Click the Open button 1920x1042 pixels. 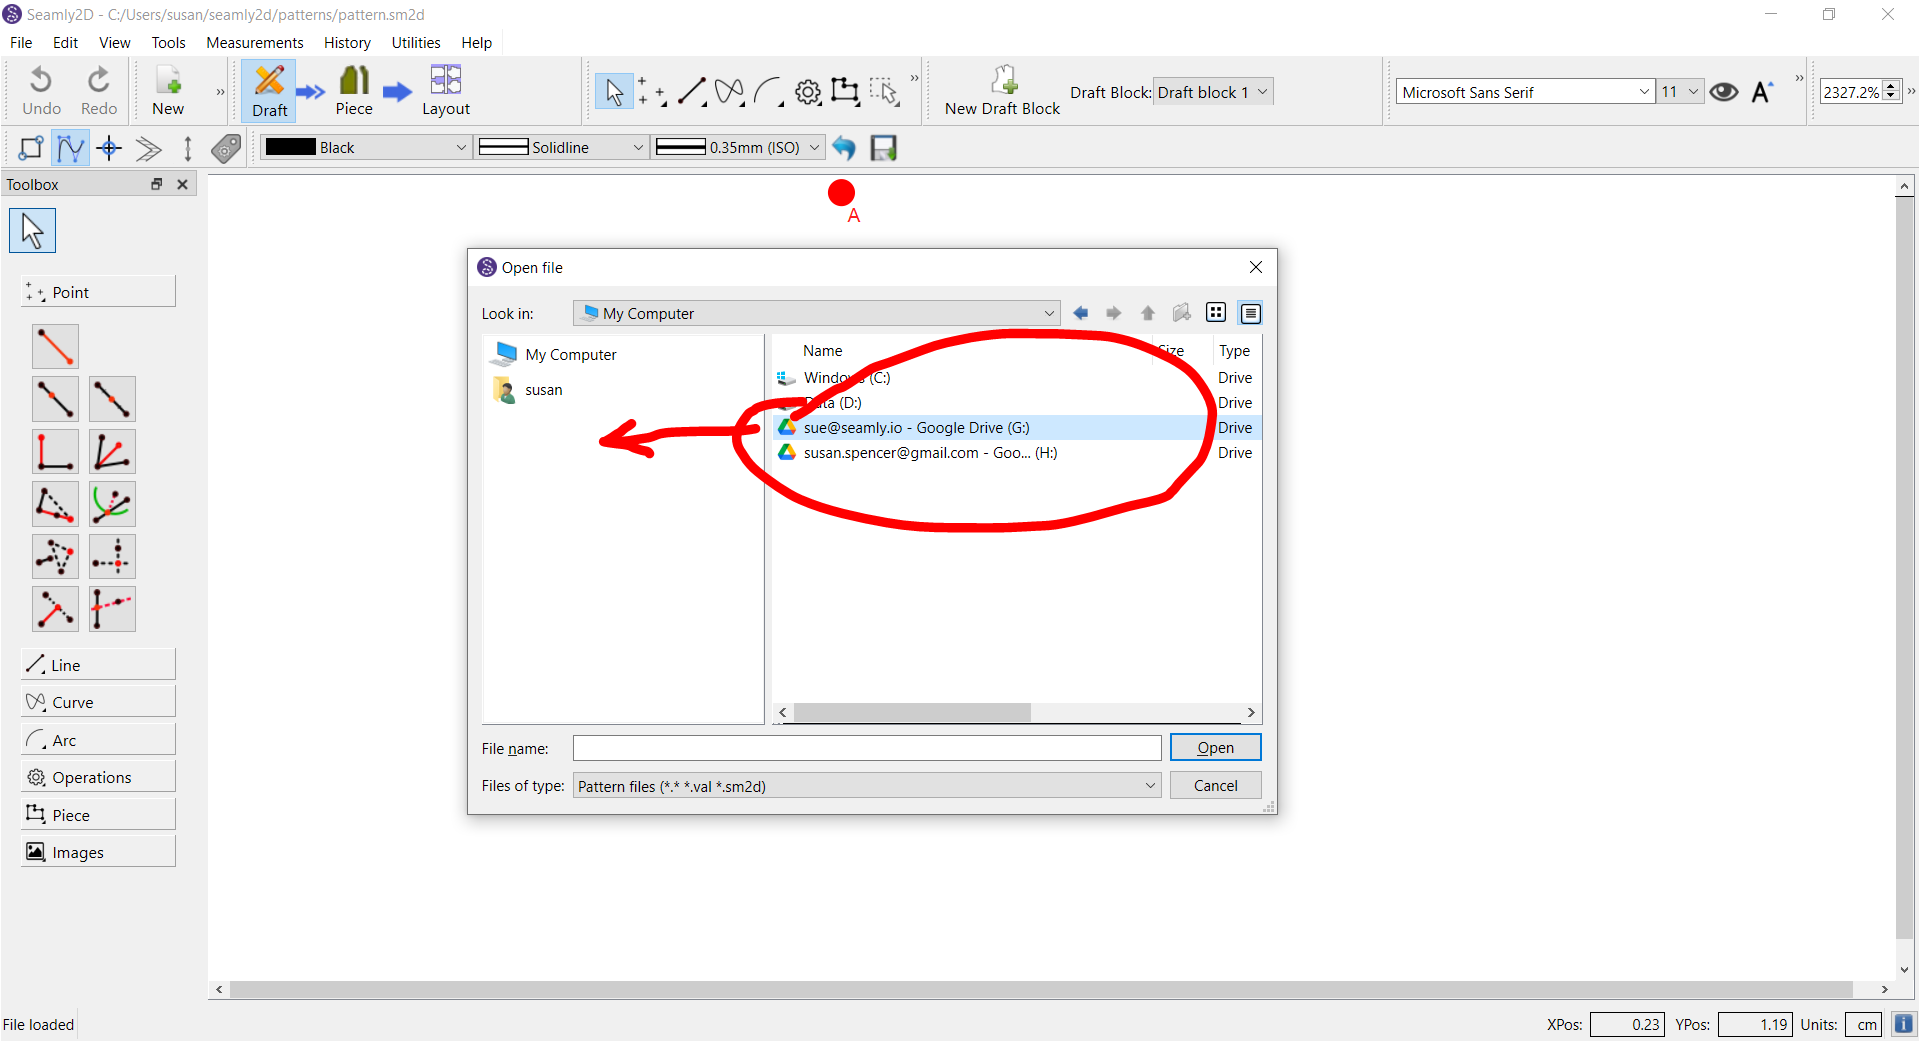(1215, 748)
